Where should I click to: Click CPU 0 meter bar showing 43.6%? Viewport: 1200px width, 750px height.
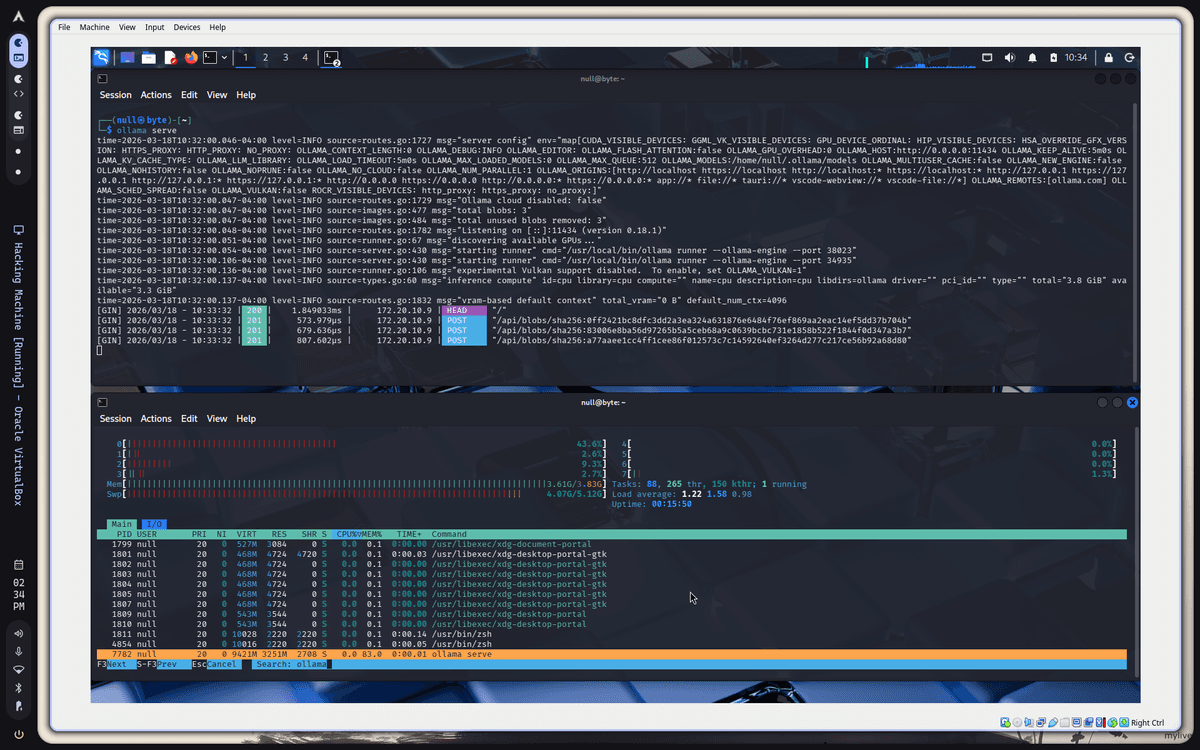point(361,443)
